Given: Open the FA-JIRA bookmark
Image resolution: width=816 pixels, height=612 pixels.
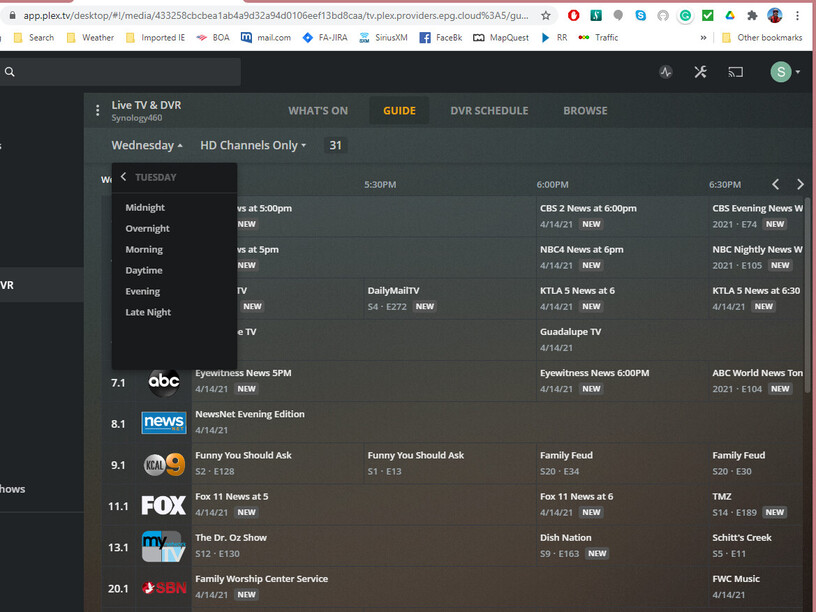Looking at the screenshot, I should coord(325,37).
